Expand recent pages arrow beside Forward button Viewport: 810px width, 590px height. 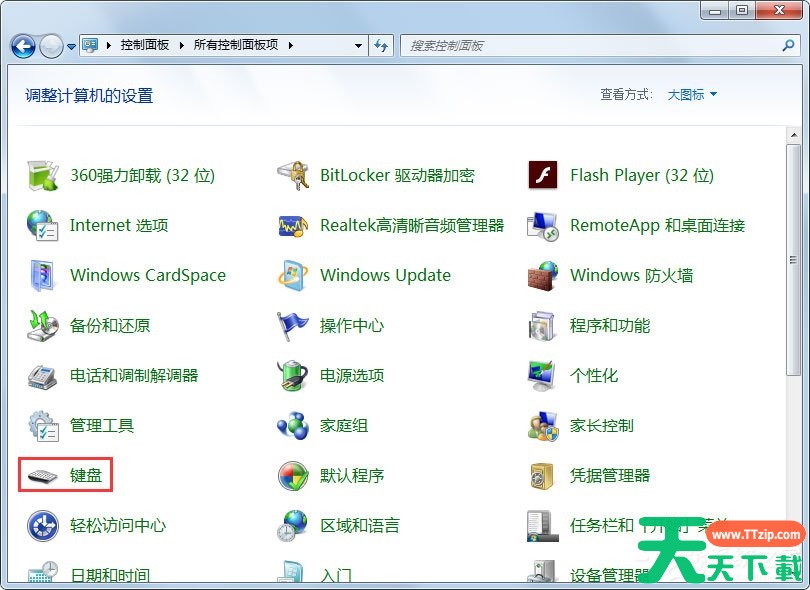coord(71,46)
